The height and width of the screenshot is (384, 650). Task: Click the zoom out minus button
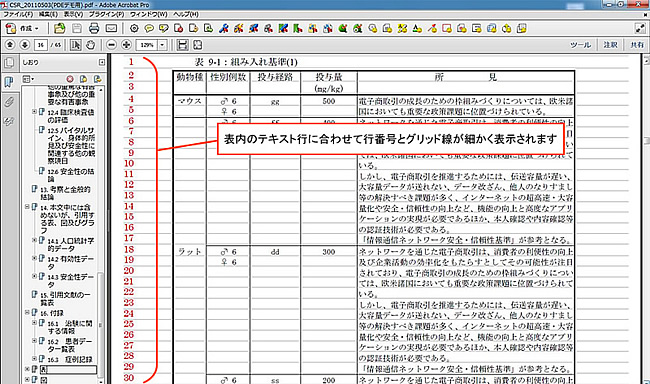(x=111, y=45)
